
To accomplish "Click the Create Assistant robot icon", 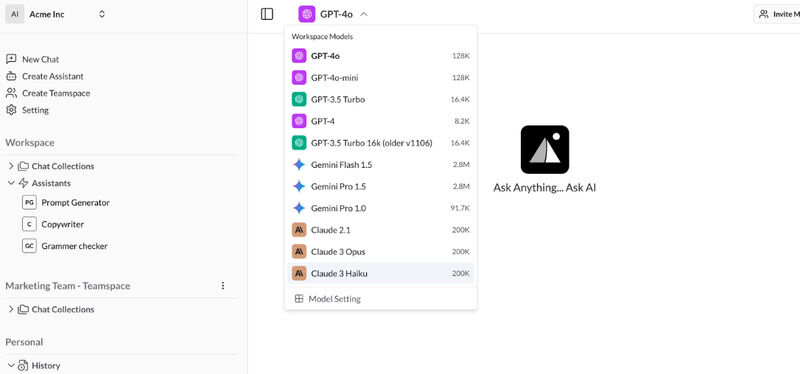I will [x=11, y=76].
